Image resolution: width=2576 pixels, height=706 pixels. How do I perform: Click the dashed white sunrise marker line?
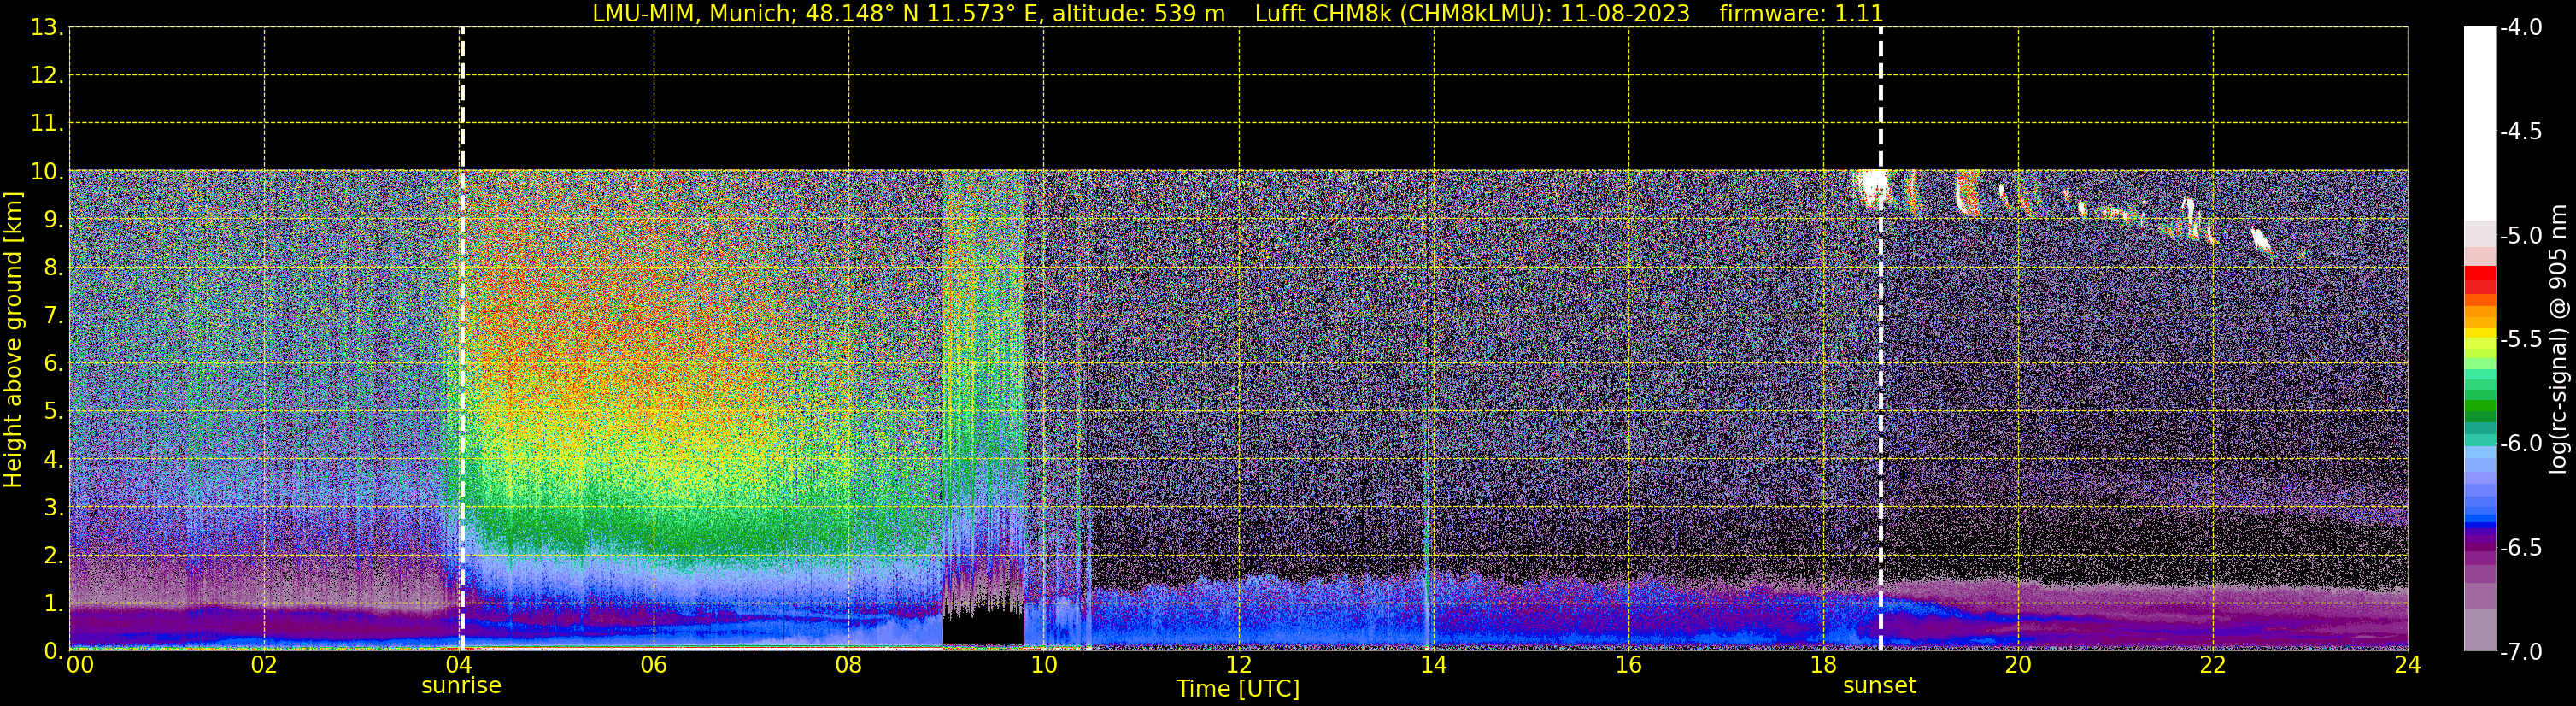[461, 339]
